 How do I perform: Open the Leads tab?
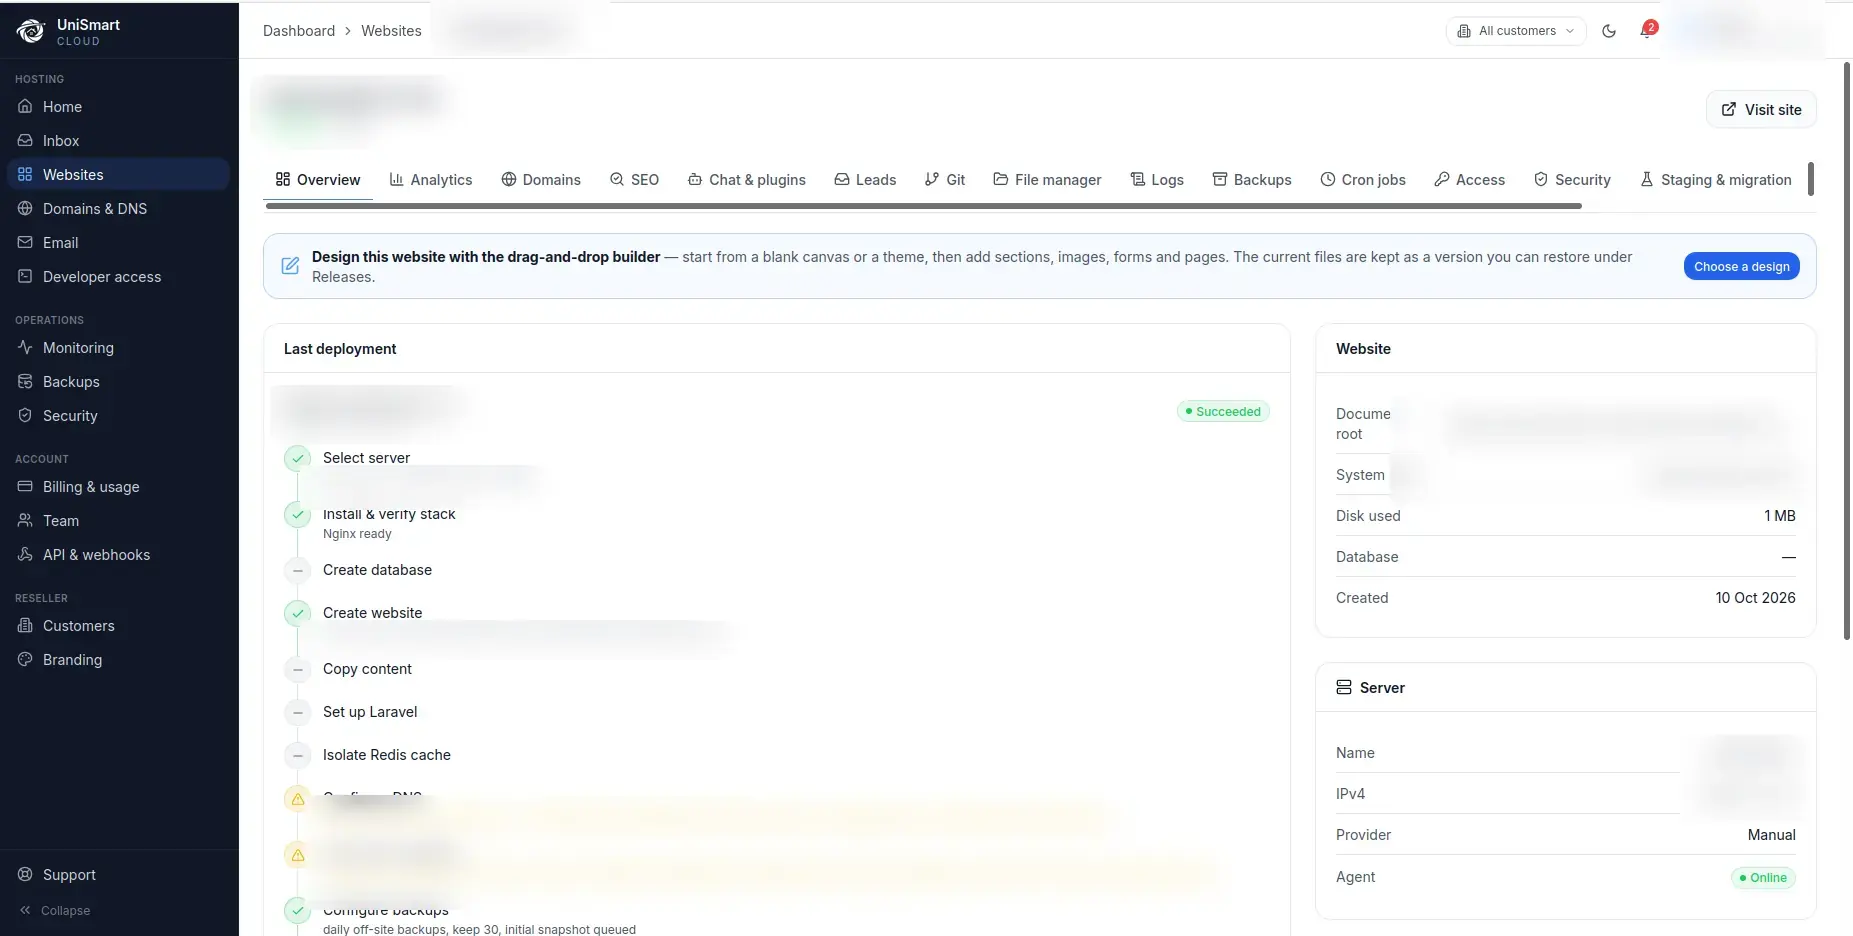pos(865,180)
